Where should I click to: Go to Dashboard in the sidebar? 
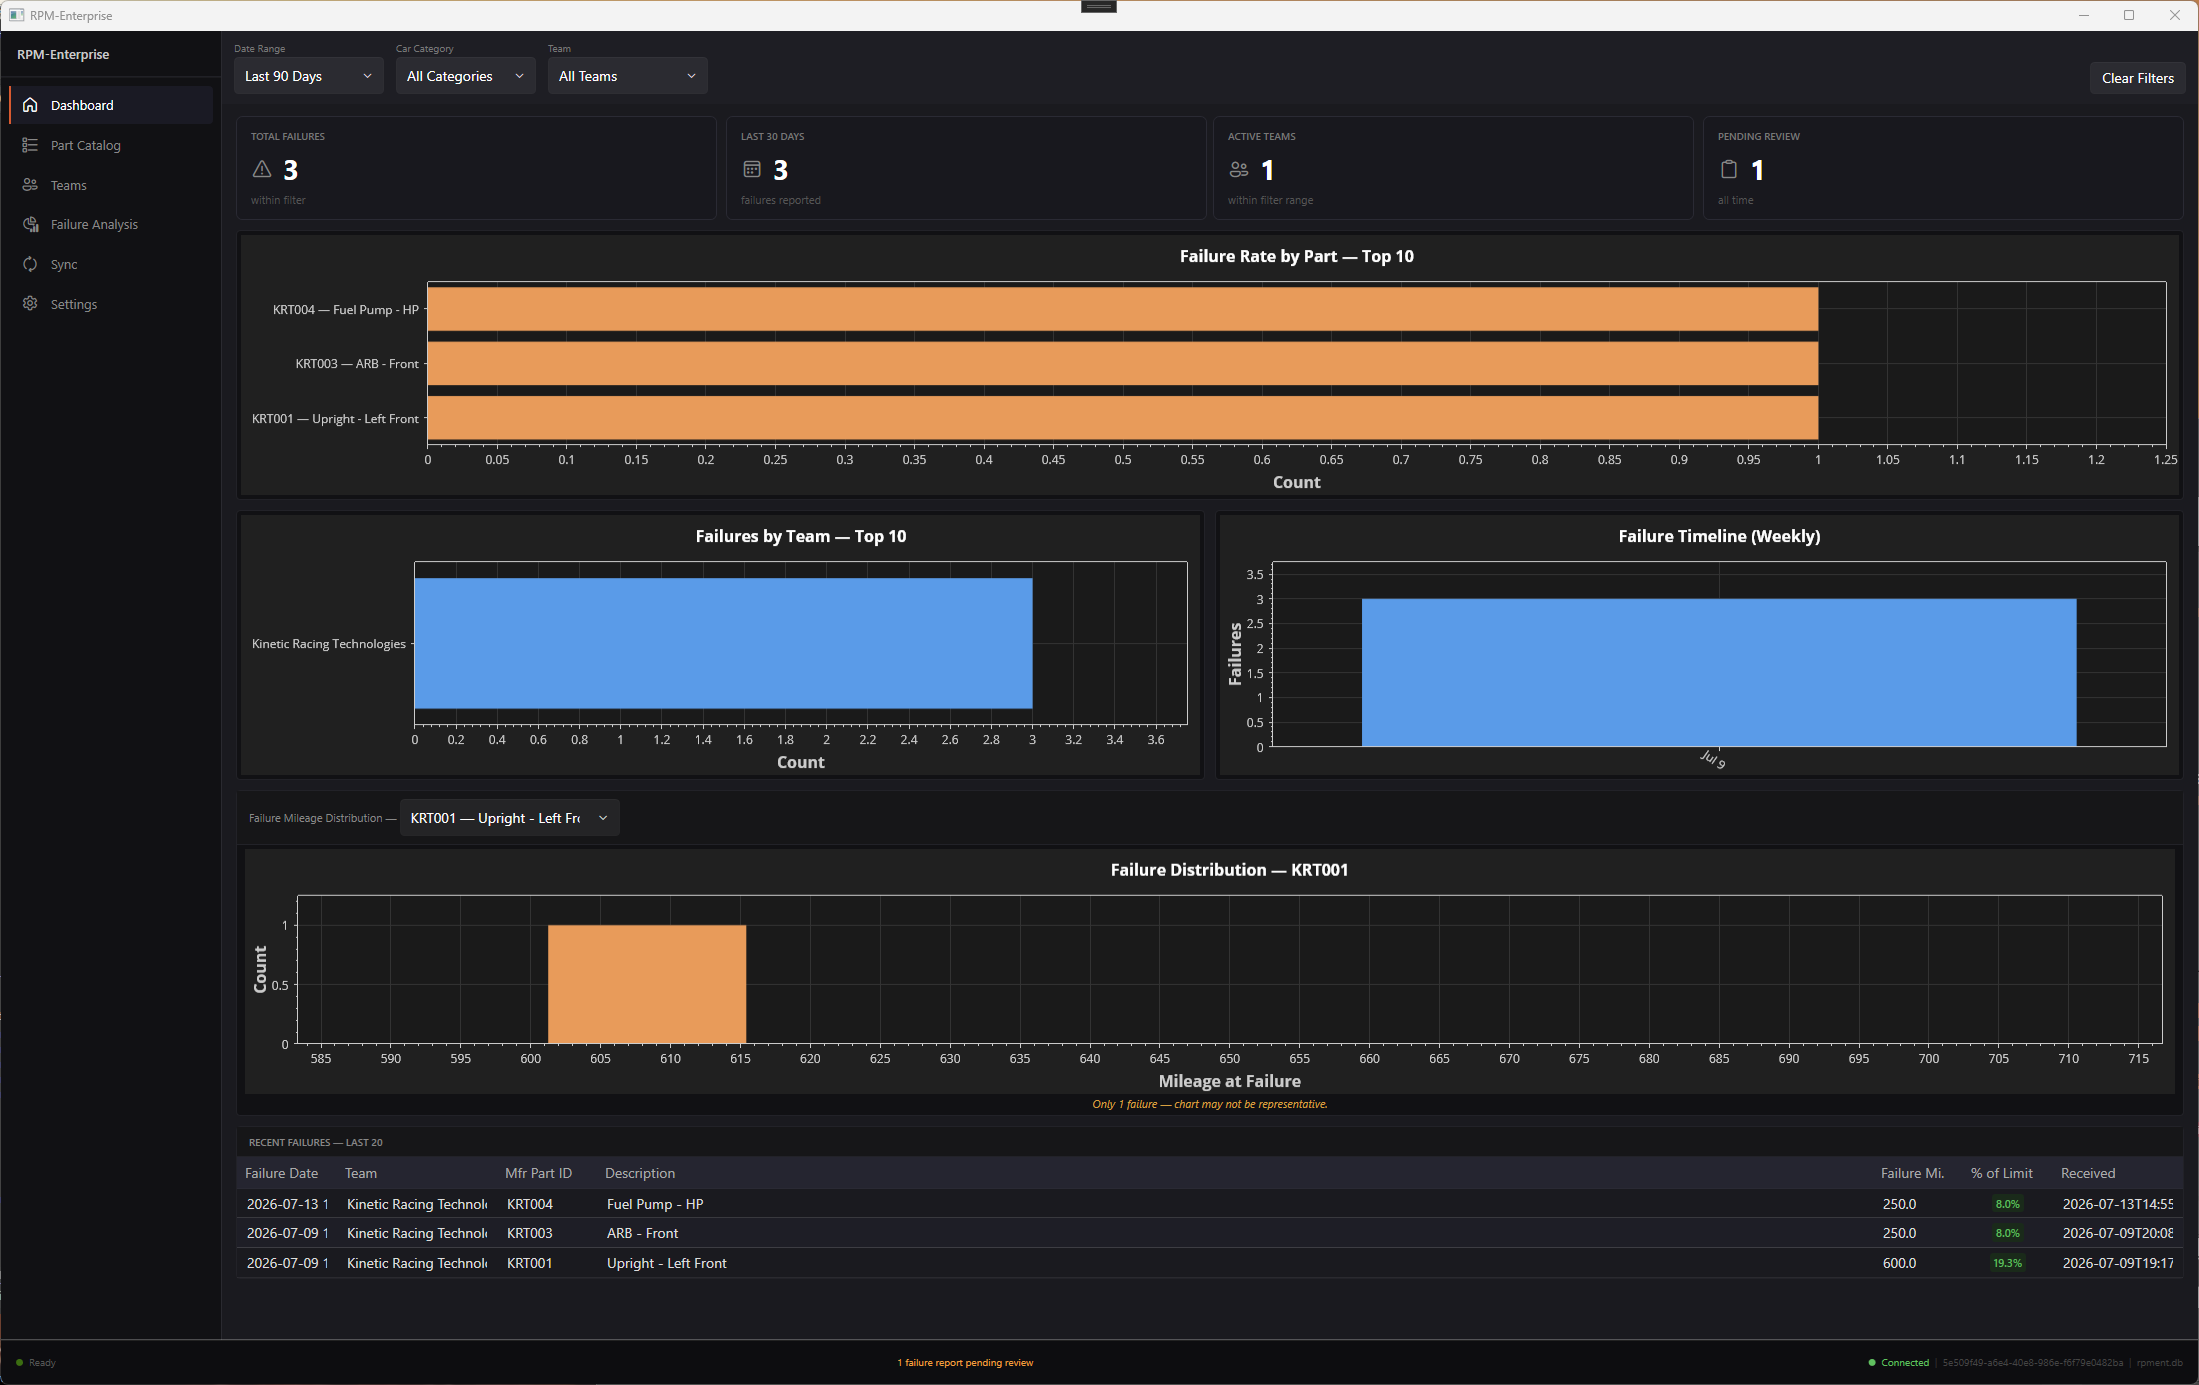click(110, 105)
